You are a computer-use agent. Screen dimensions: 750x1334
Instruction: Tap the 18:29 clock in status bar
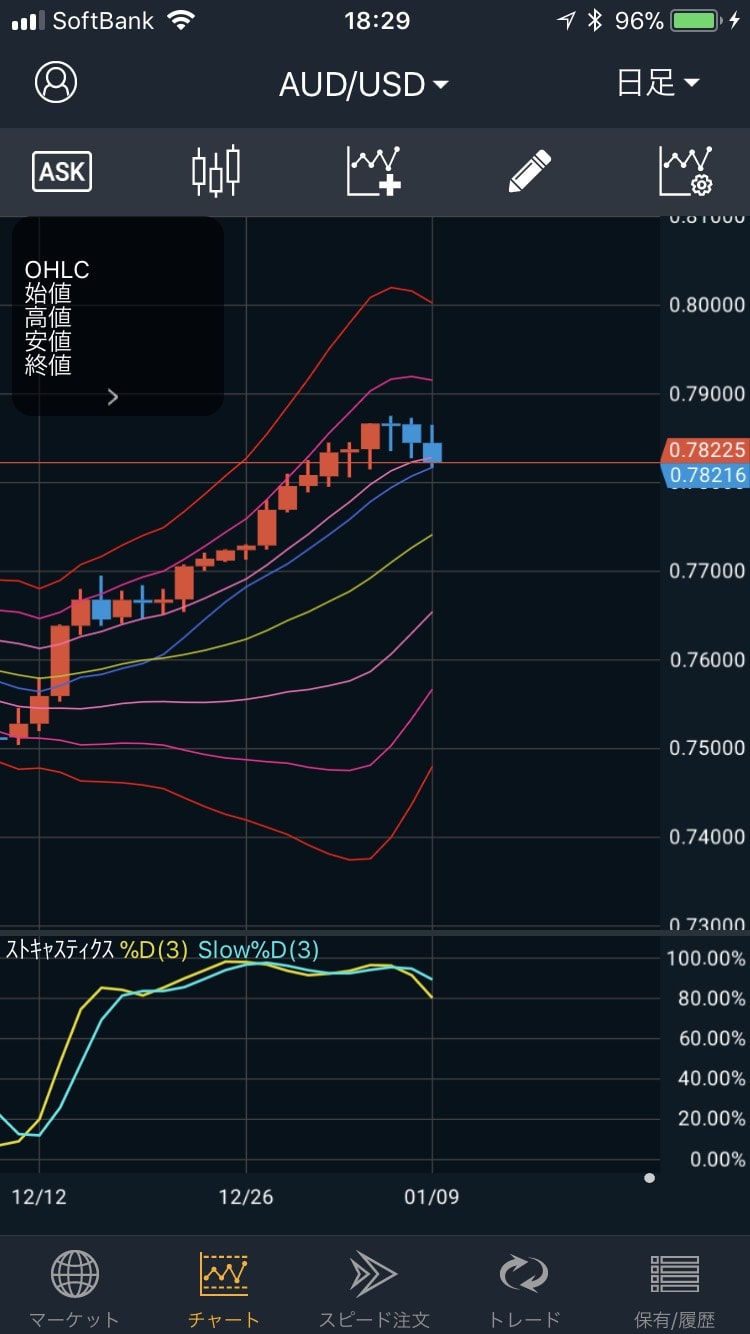pyautogui.click(x=377, y=20)
